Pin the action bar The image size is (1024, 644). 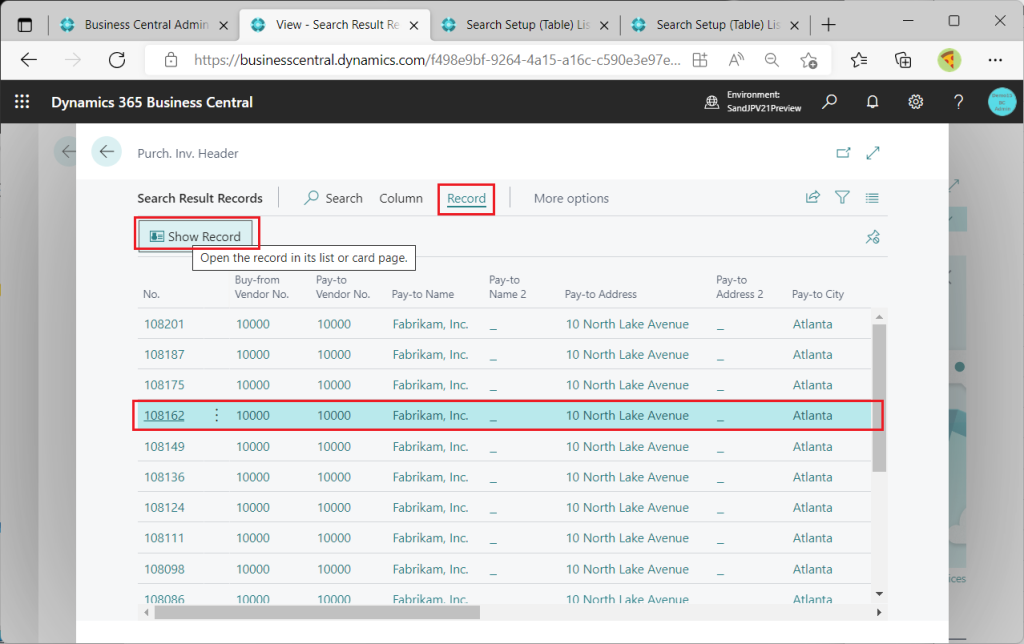pos(872,237)
